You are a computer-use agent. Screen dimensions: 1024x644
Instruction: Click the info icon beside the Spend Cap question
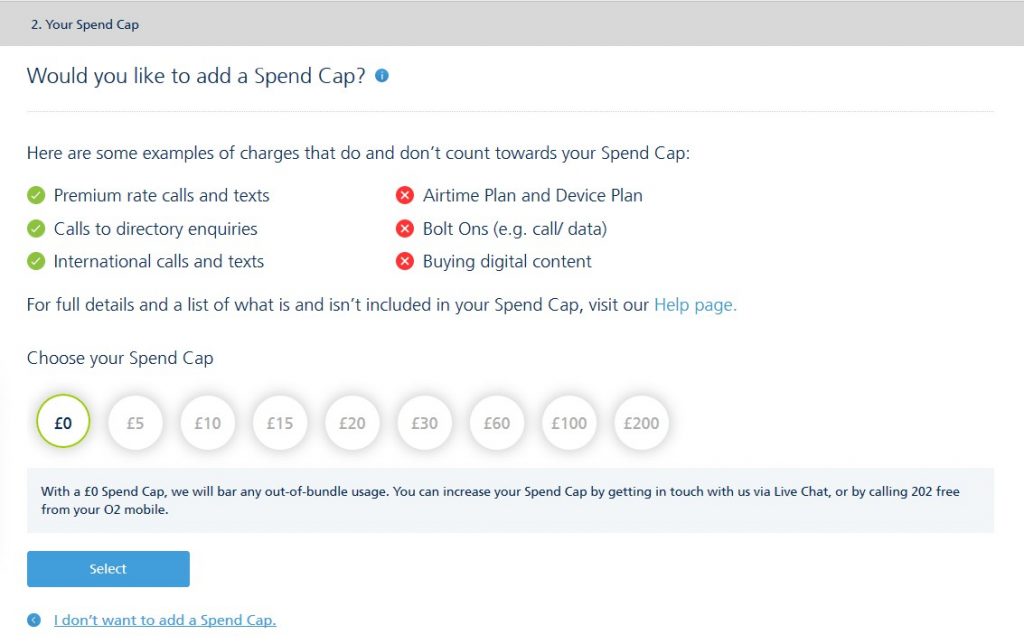coord(381,75)
